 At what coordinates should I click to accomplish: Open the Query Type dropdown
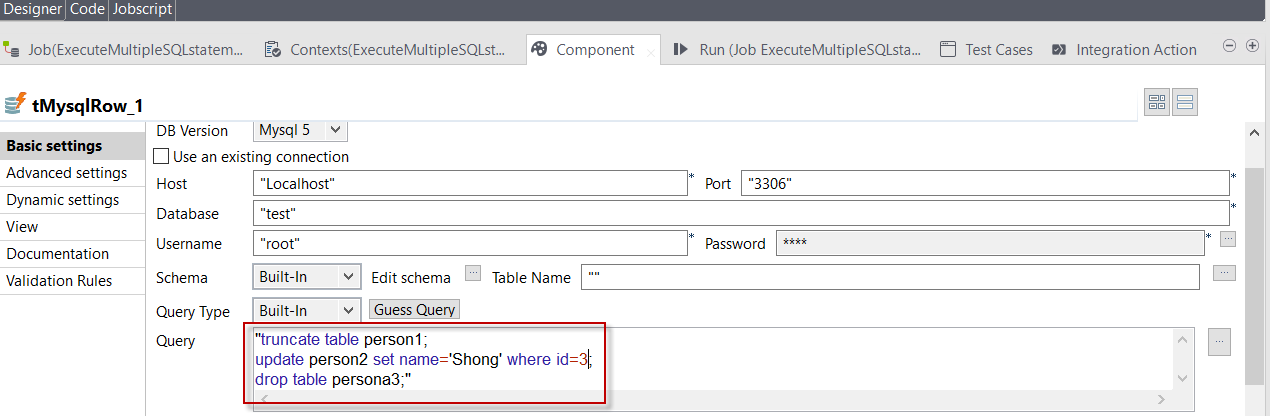[x=306, y=310]
